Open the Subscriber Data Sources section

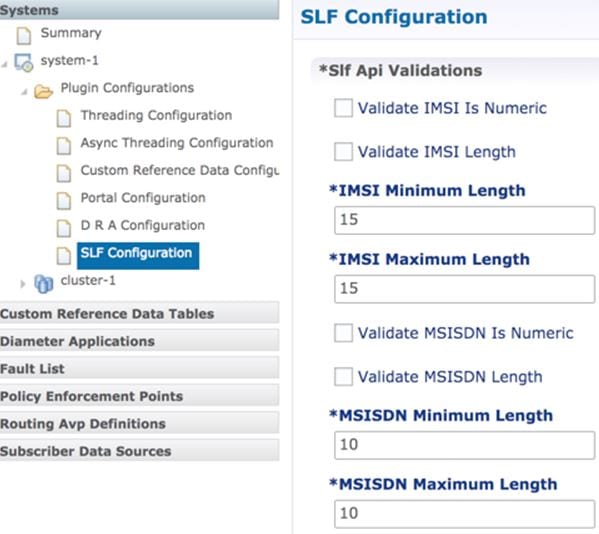click(x=139, y=451)
